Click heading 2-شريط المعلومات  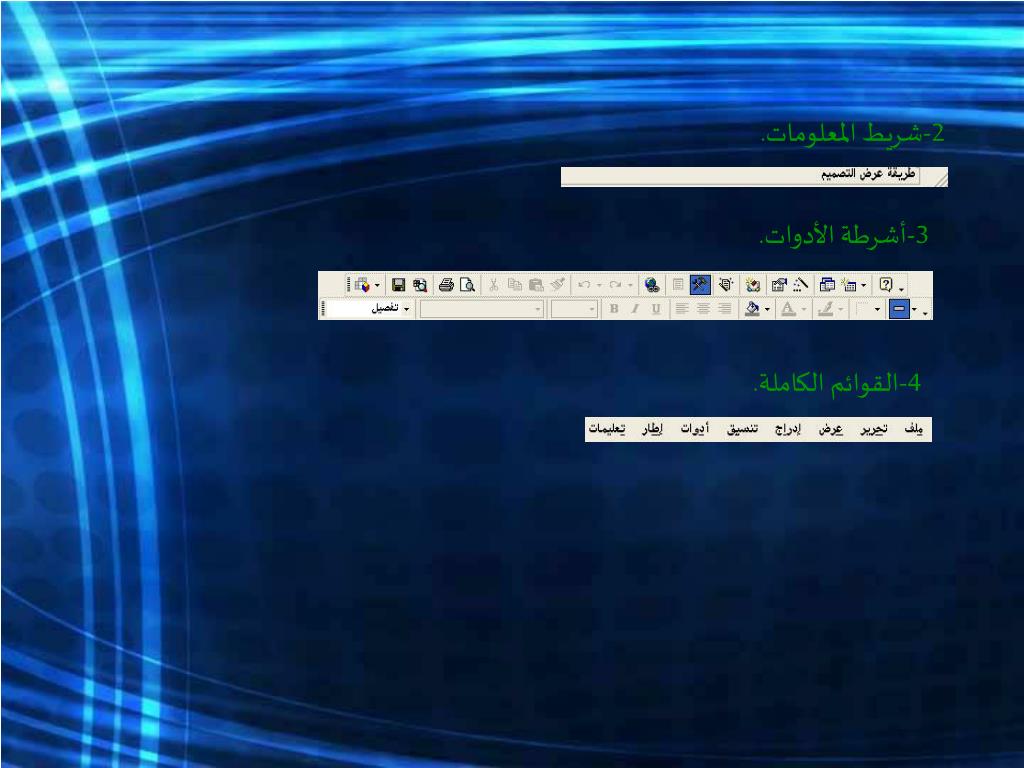coord(853,134)
